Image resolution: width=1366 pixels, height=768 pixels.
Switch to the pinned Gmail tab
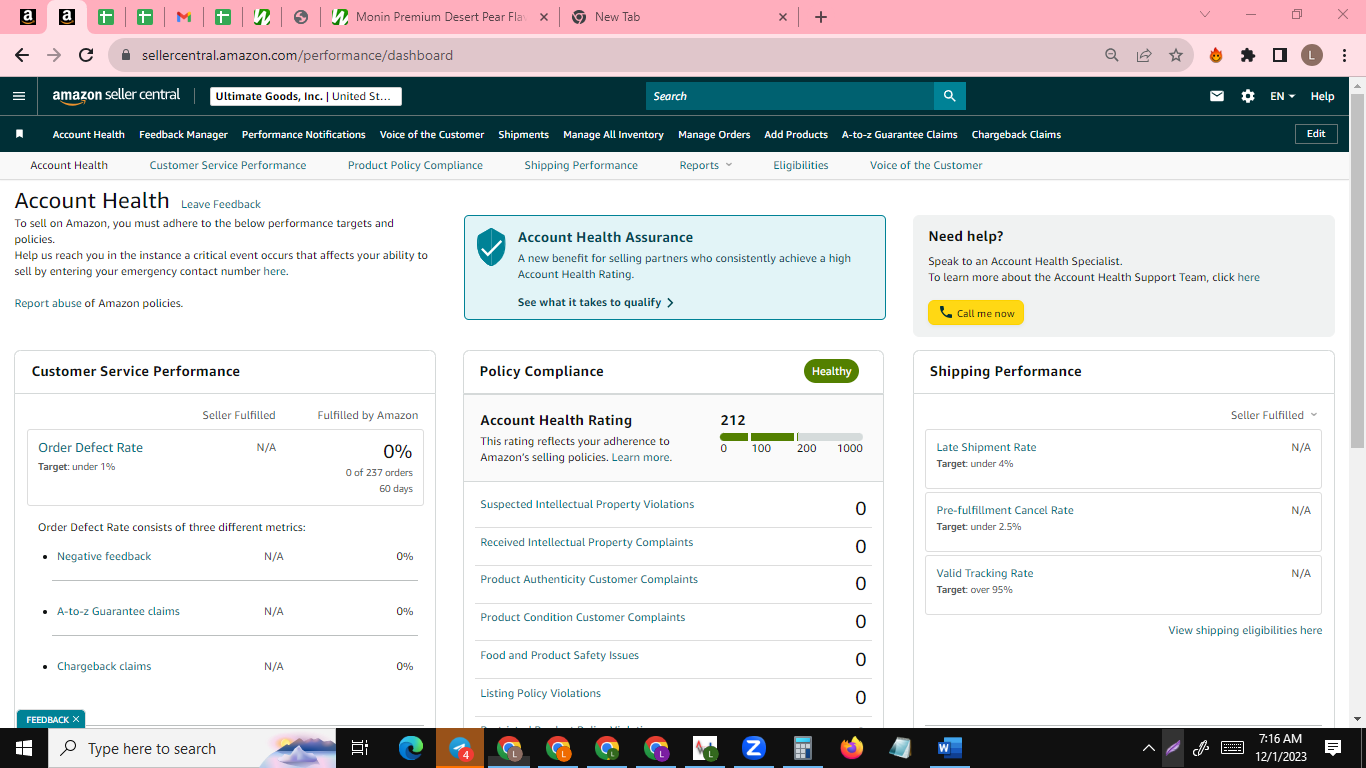(x=184, y=17)
